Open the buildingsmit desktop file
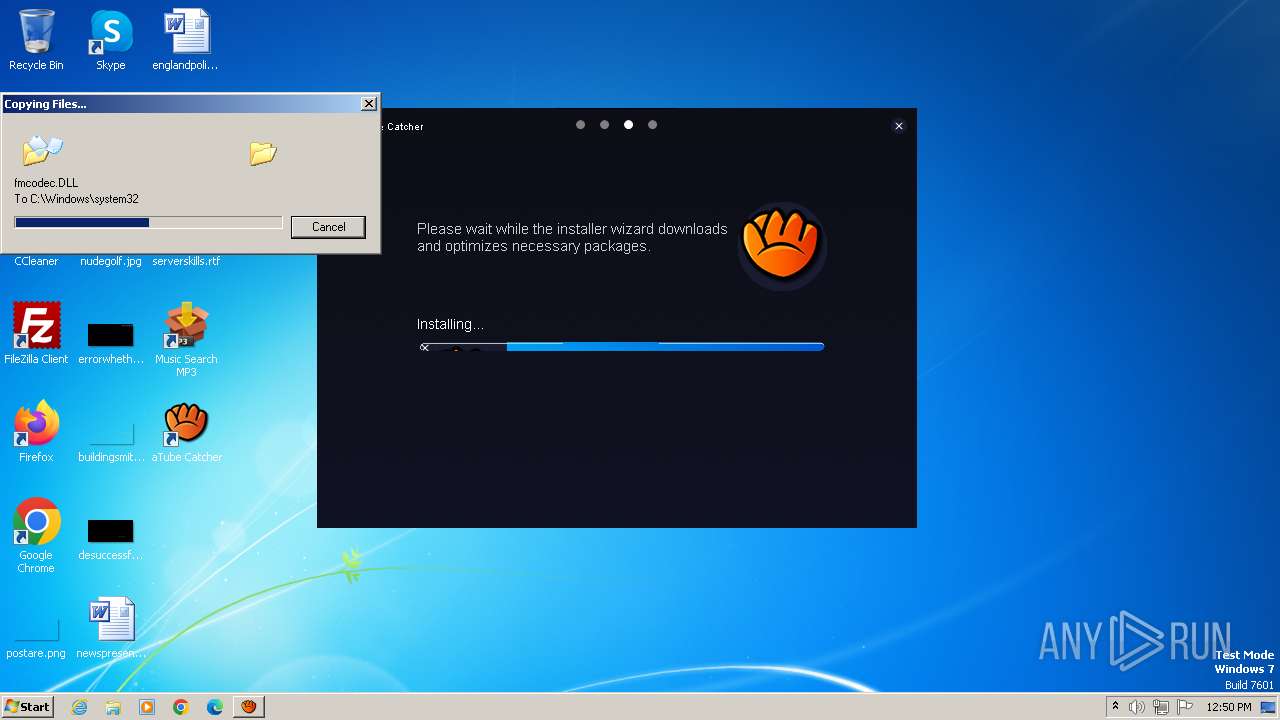The height and width of the screenshot is (720, 1280). 110,441
